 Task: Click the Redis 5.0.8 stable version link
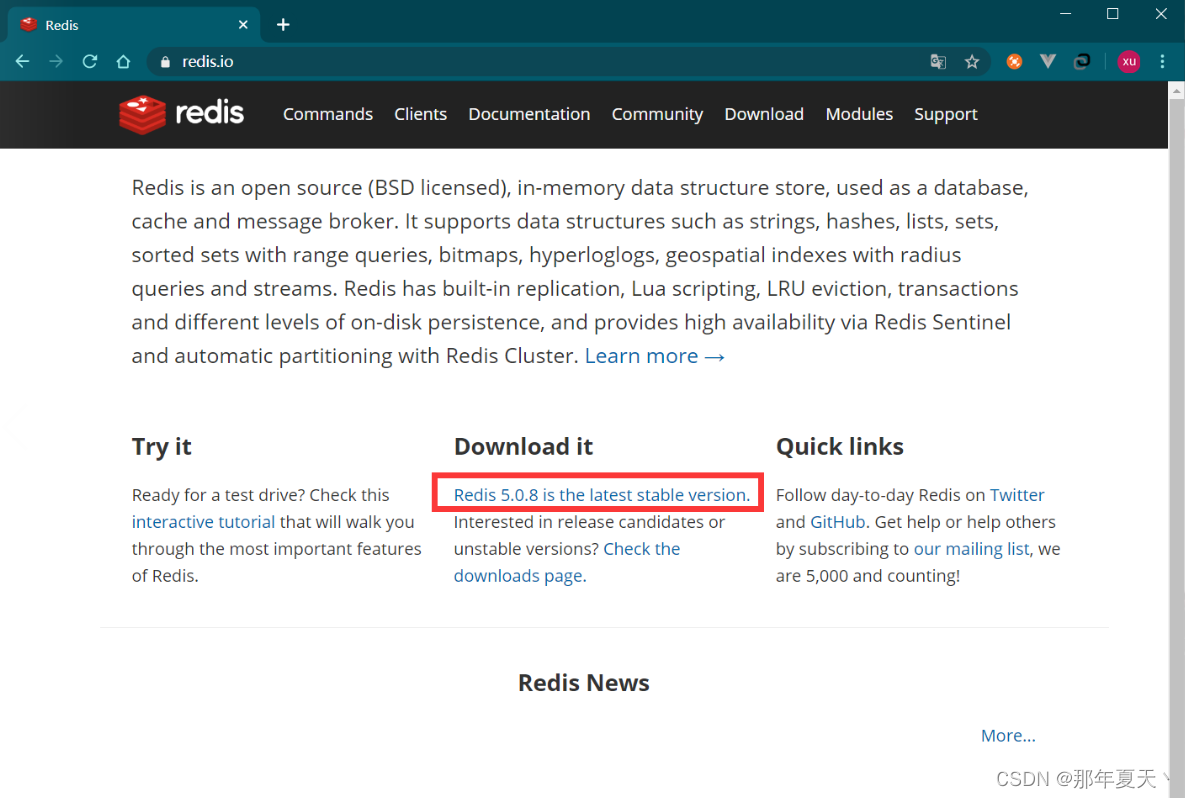602,494
